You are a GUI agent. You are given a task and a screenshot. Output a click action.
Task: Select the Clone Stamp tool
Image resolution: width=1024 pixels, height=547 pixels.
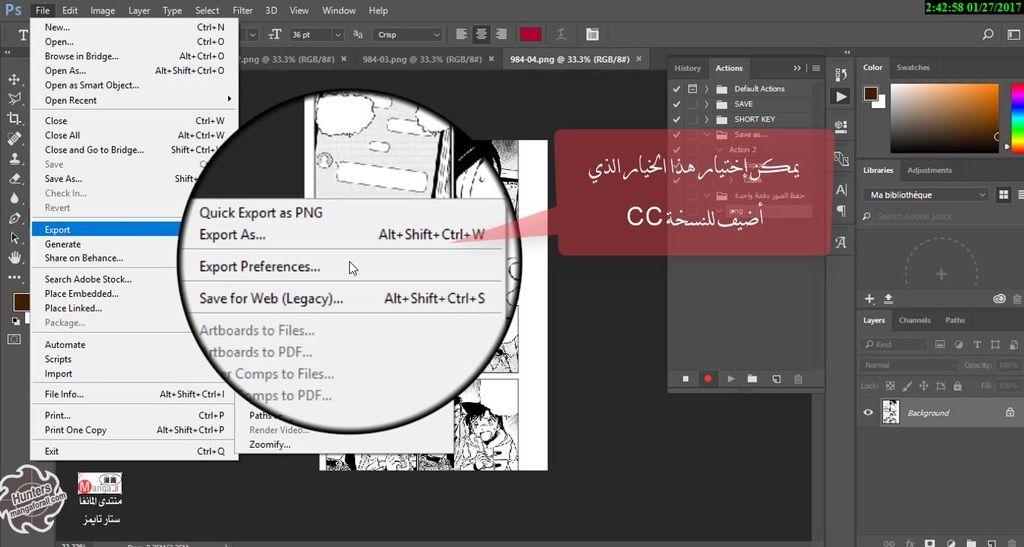(14, 159)
